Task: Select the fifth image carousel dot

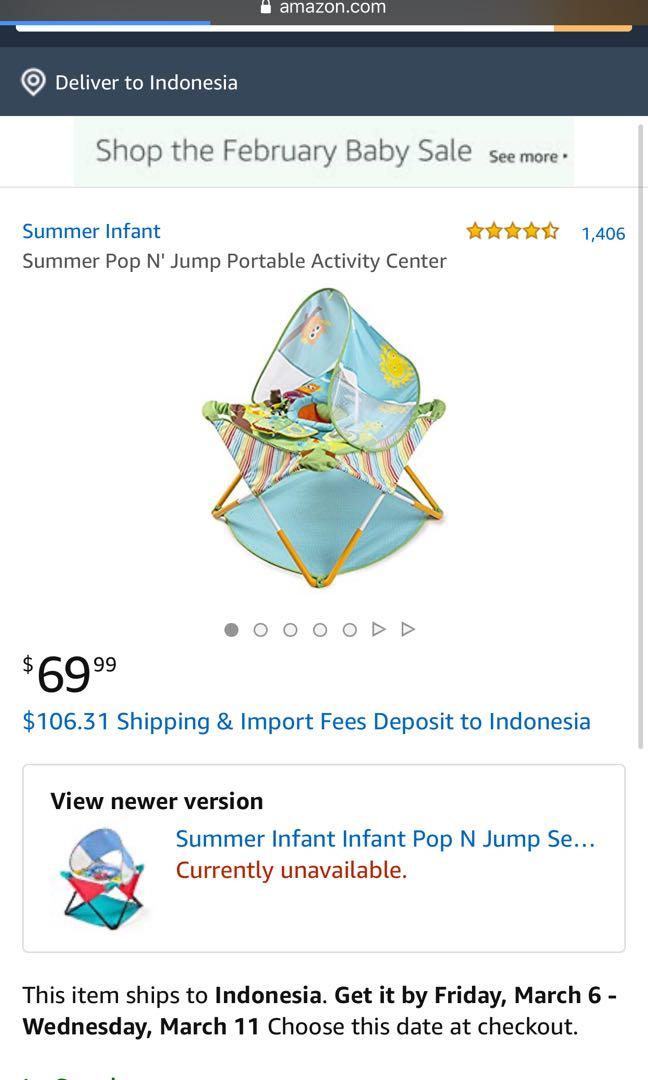Action: click(349, 630)
